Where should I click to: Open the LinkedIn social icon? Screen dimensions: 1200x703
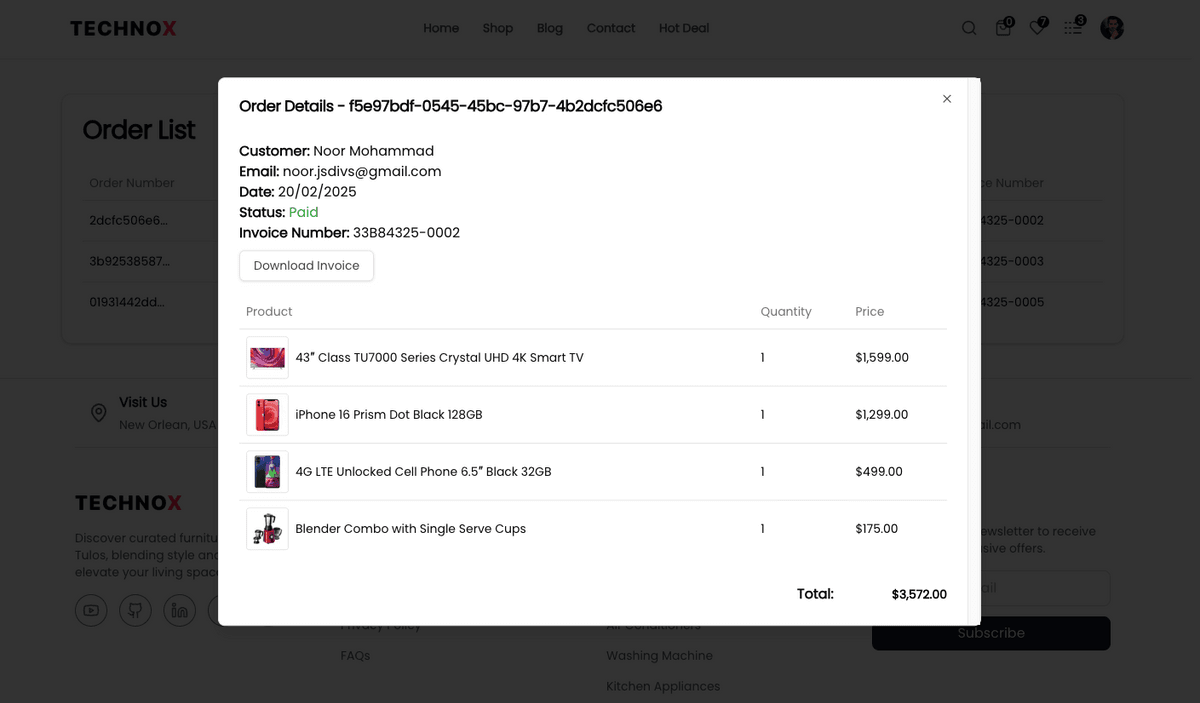tap(180, 610)
